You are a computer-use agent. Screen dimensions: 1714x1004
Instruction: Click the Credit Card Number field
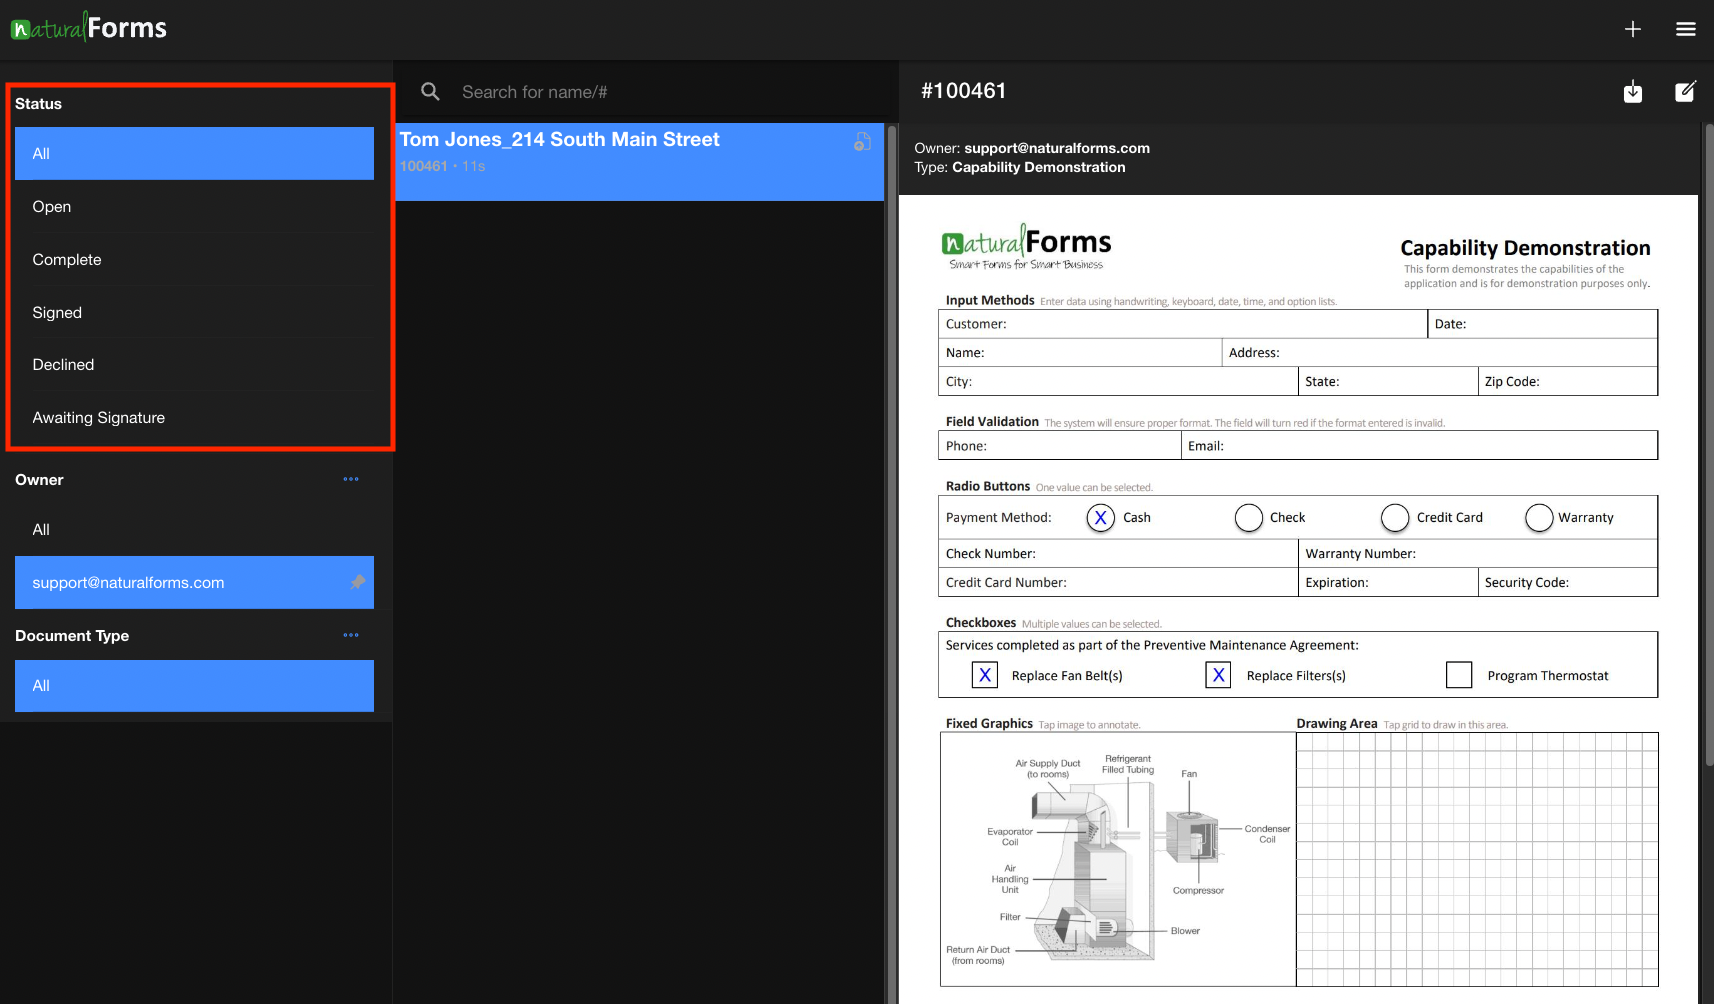[x=1118, y=582]
